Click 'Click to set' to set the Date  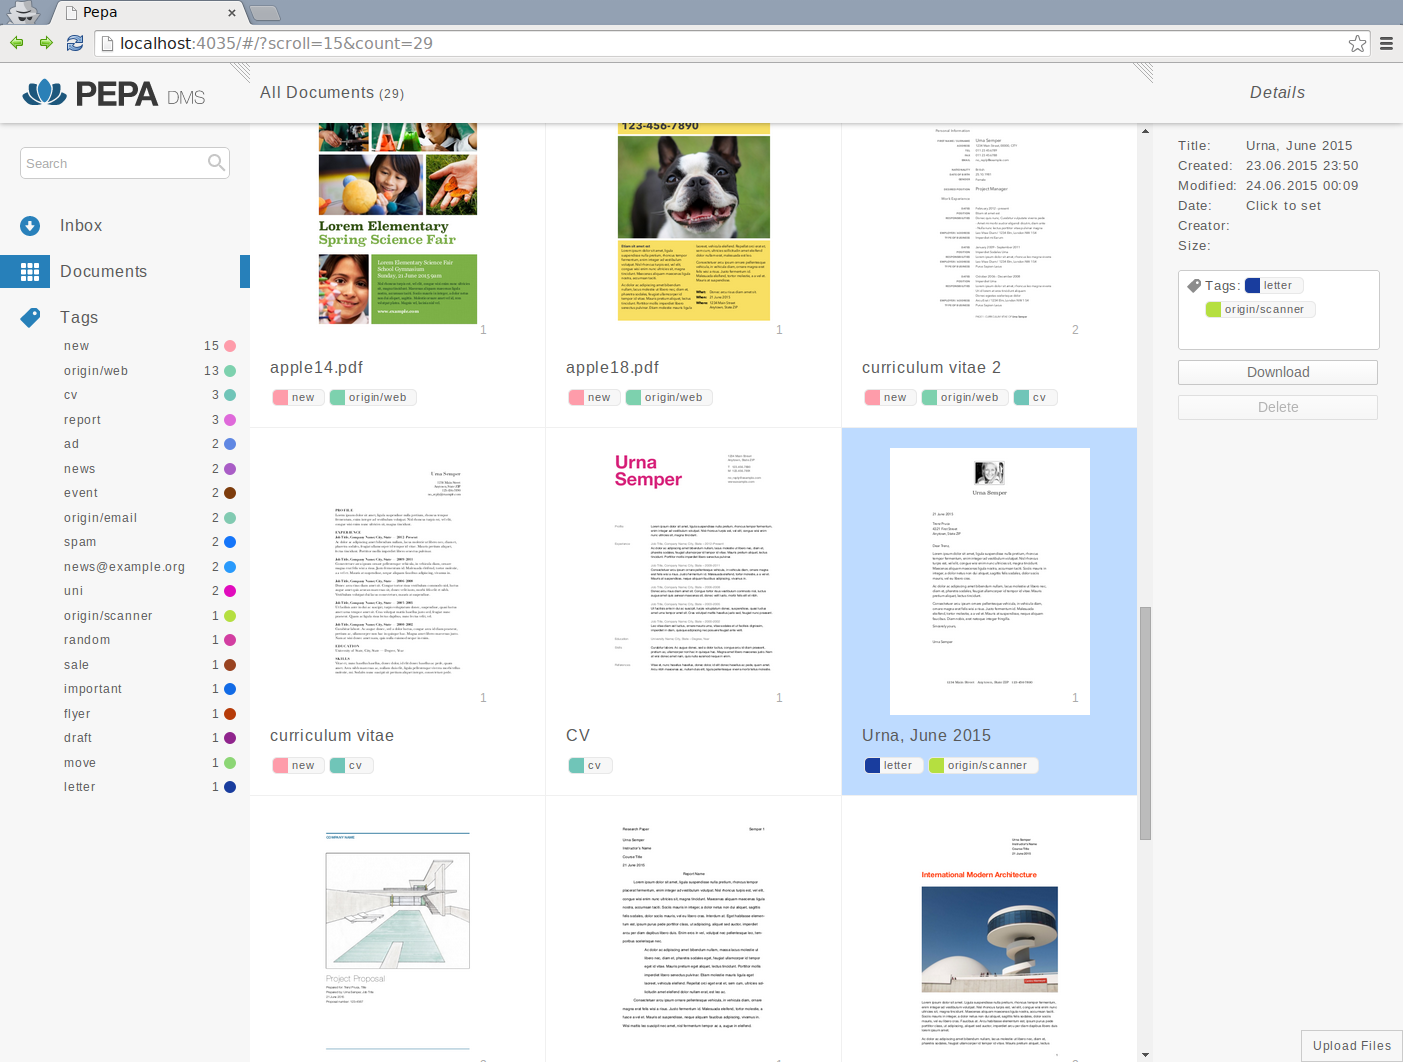tap(1283, 205)
